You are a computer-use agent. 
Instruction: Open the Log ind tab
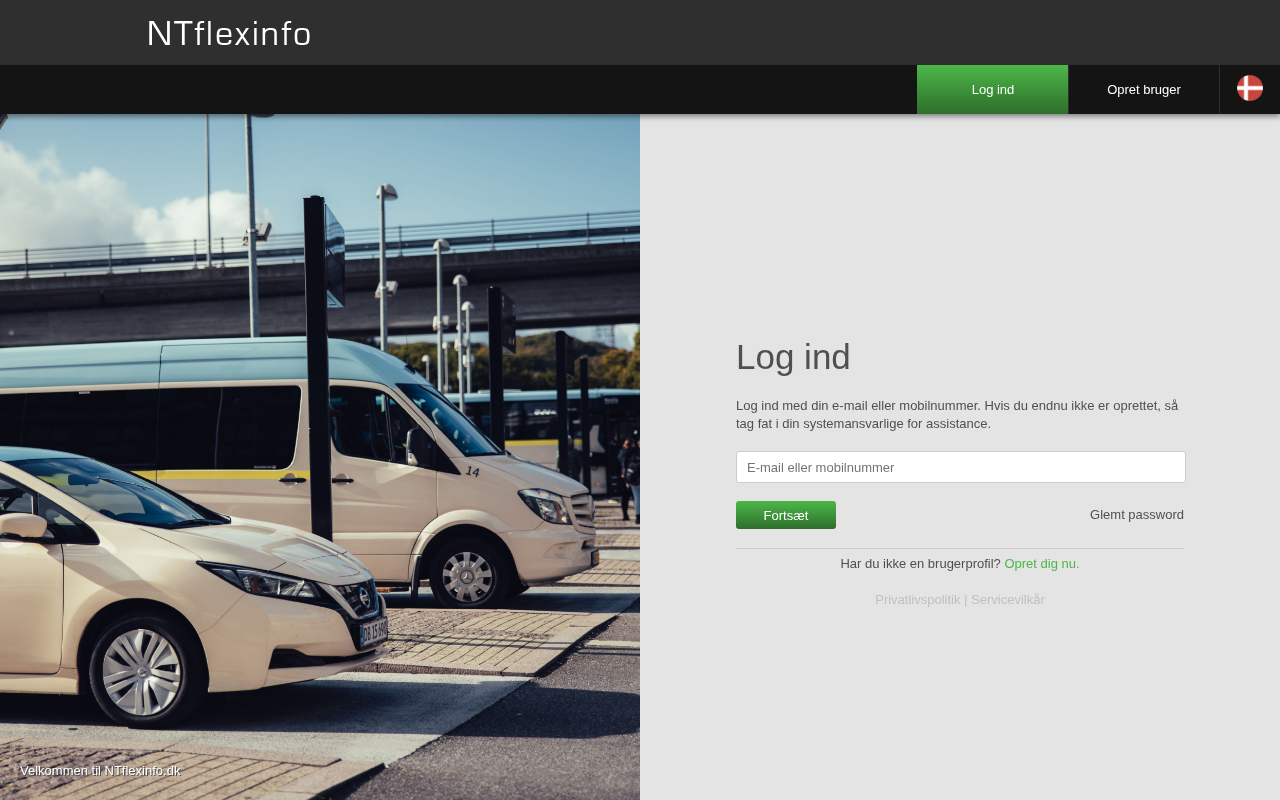pos(993,90)
